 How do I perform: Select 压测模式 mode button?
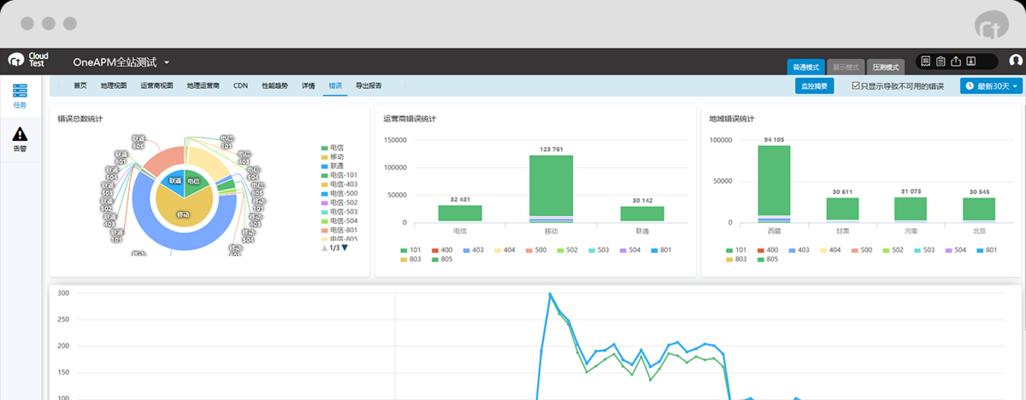(x=885, y=67)
